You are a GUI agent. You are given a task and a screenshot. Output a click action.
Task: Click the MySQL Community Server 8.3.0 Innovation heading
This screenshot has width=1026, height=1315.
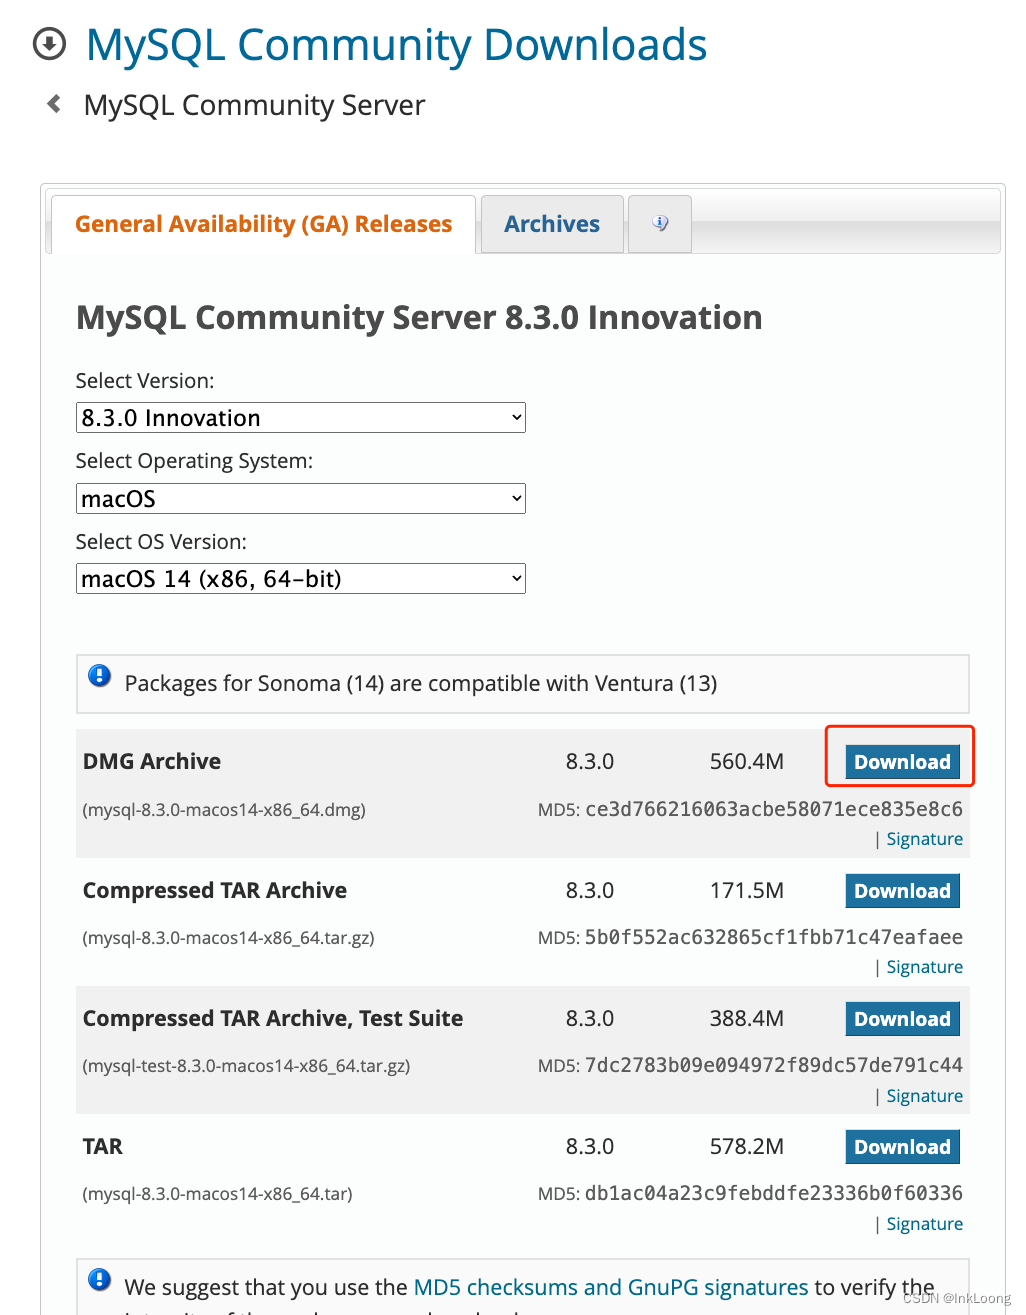pos(419,318)
